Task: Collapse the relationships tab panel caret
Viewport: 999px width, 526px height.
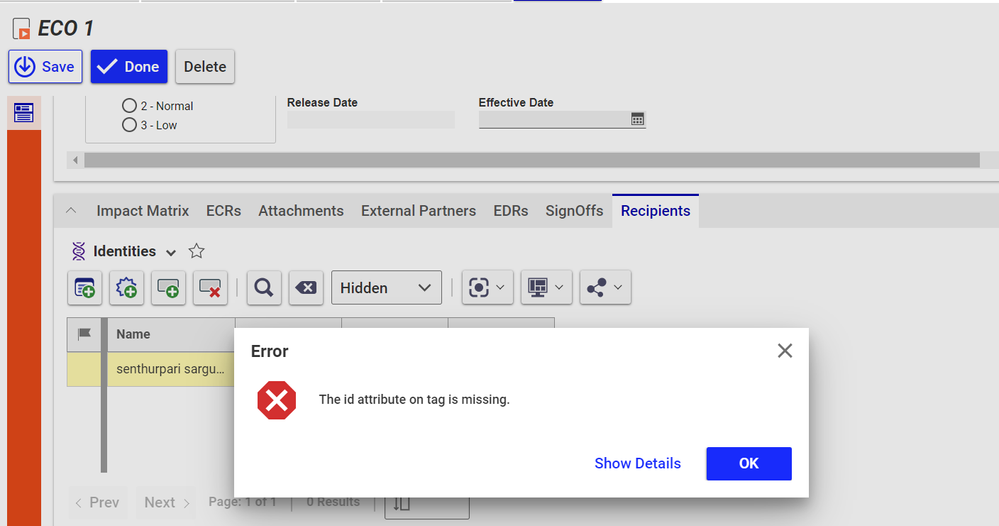Action: coord(70,211)
